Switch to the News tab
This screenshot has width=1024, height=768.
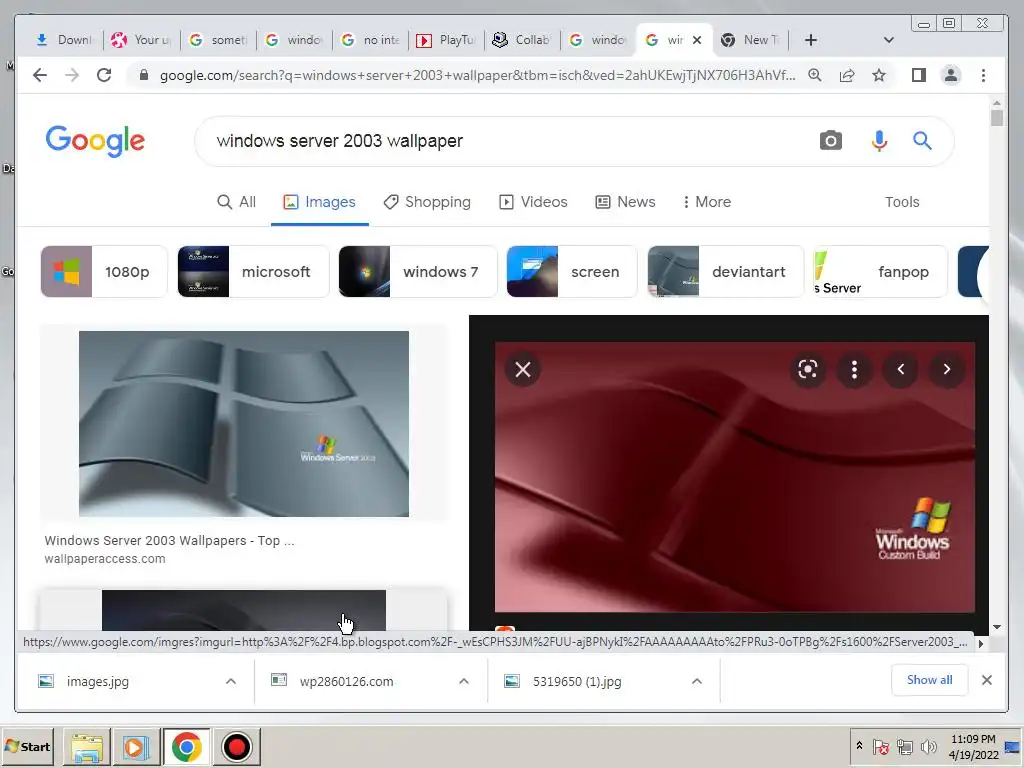(x=626, y=202)
